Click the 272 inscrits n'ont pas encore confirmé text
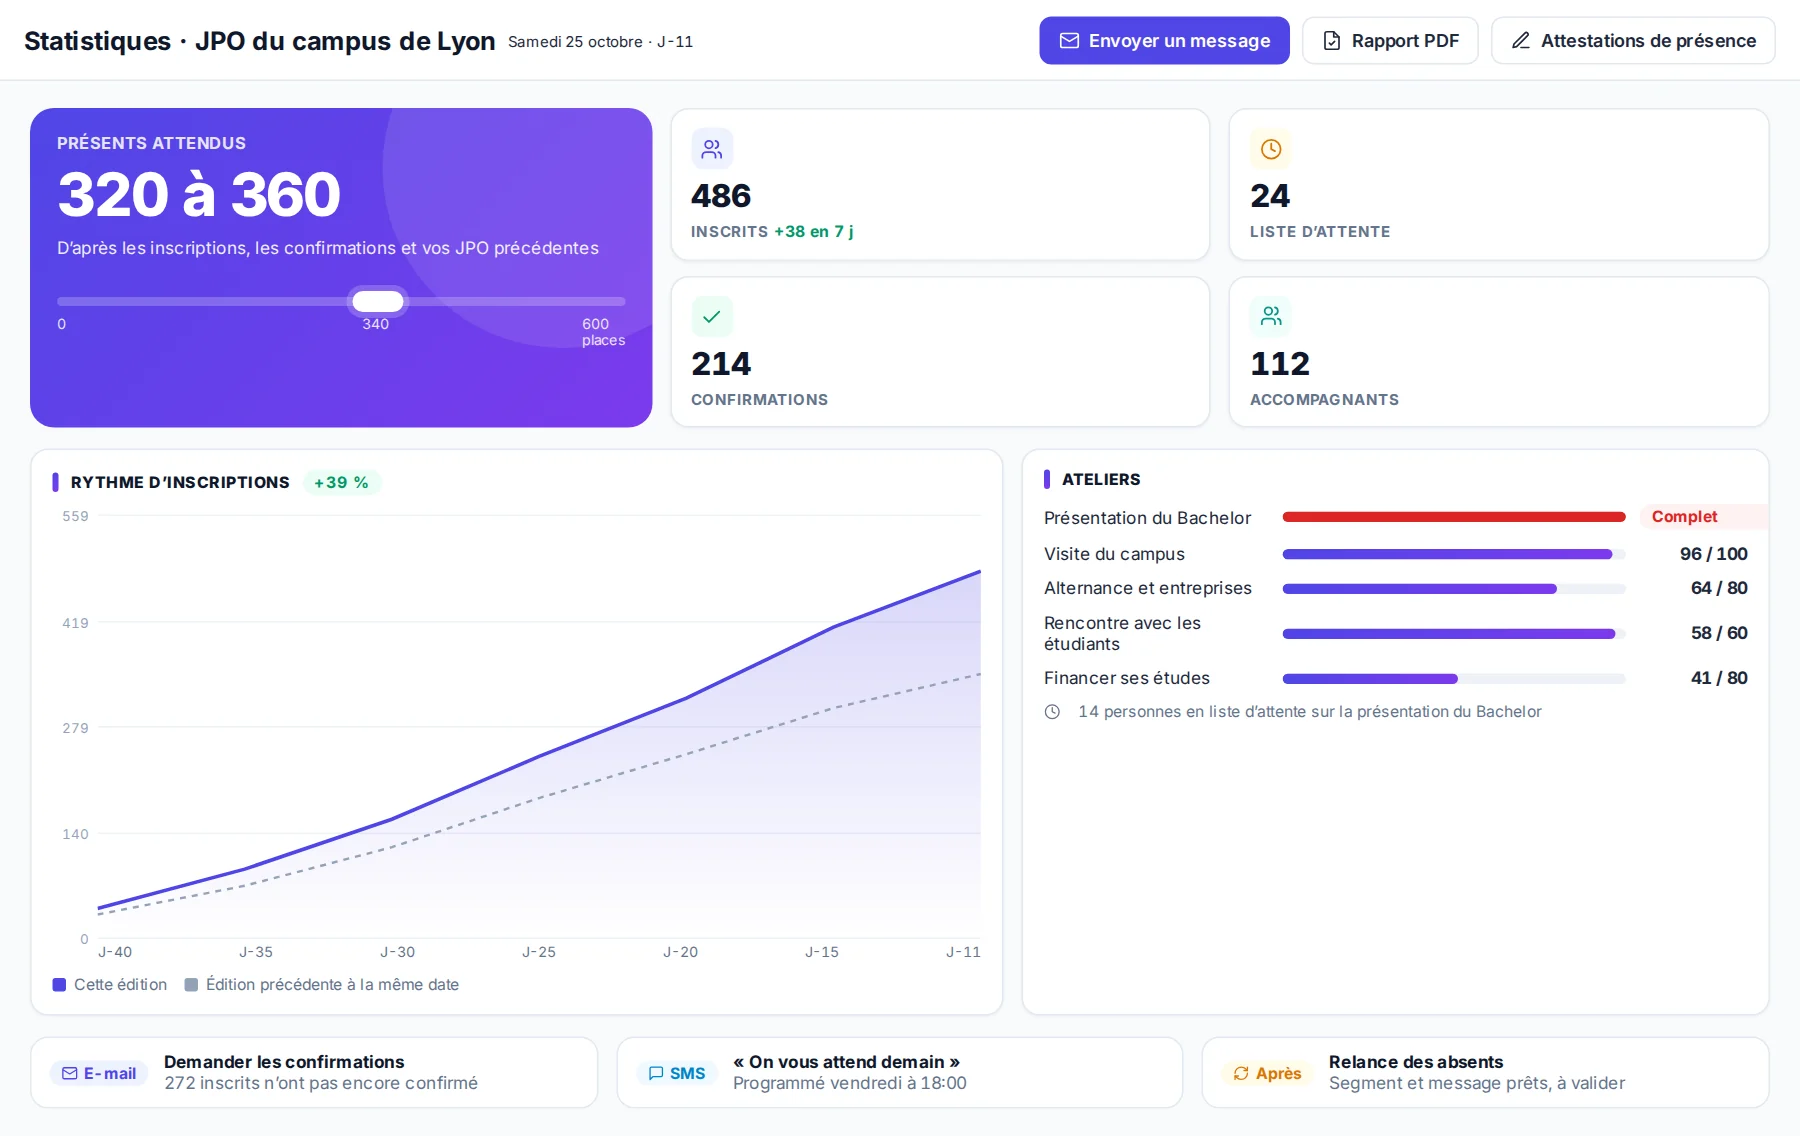The width and height of the screenshot is (1800, 1136). 321,1083
